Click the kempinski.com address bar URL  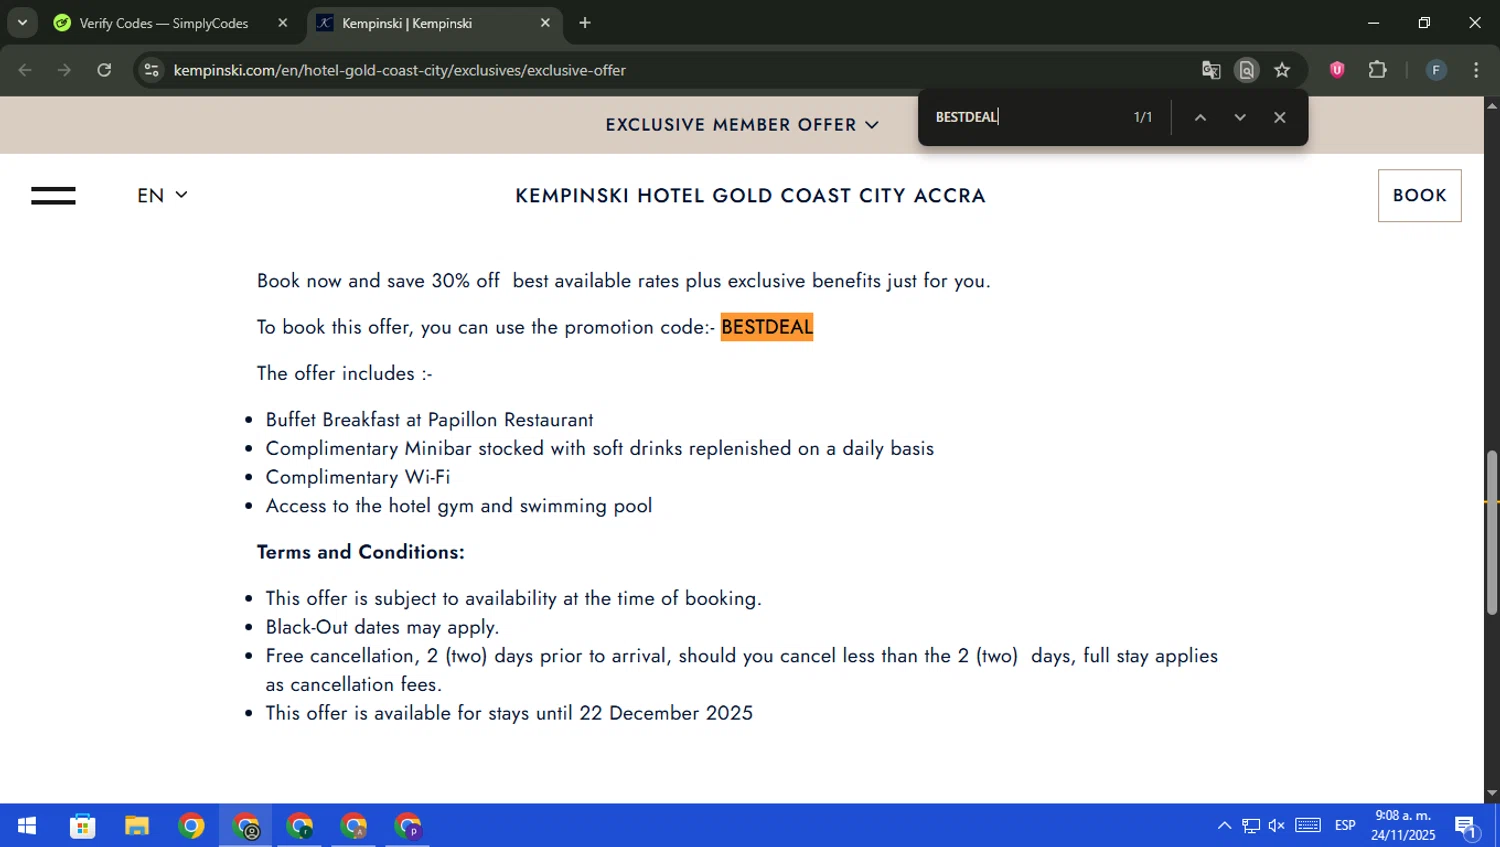[x=399, y=70]
